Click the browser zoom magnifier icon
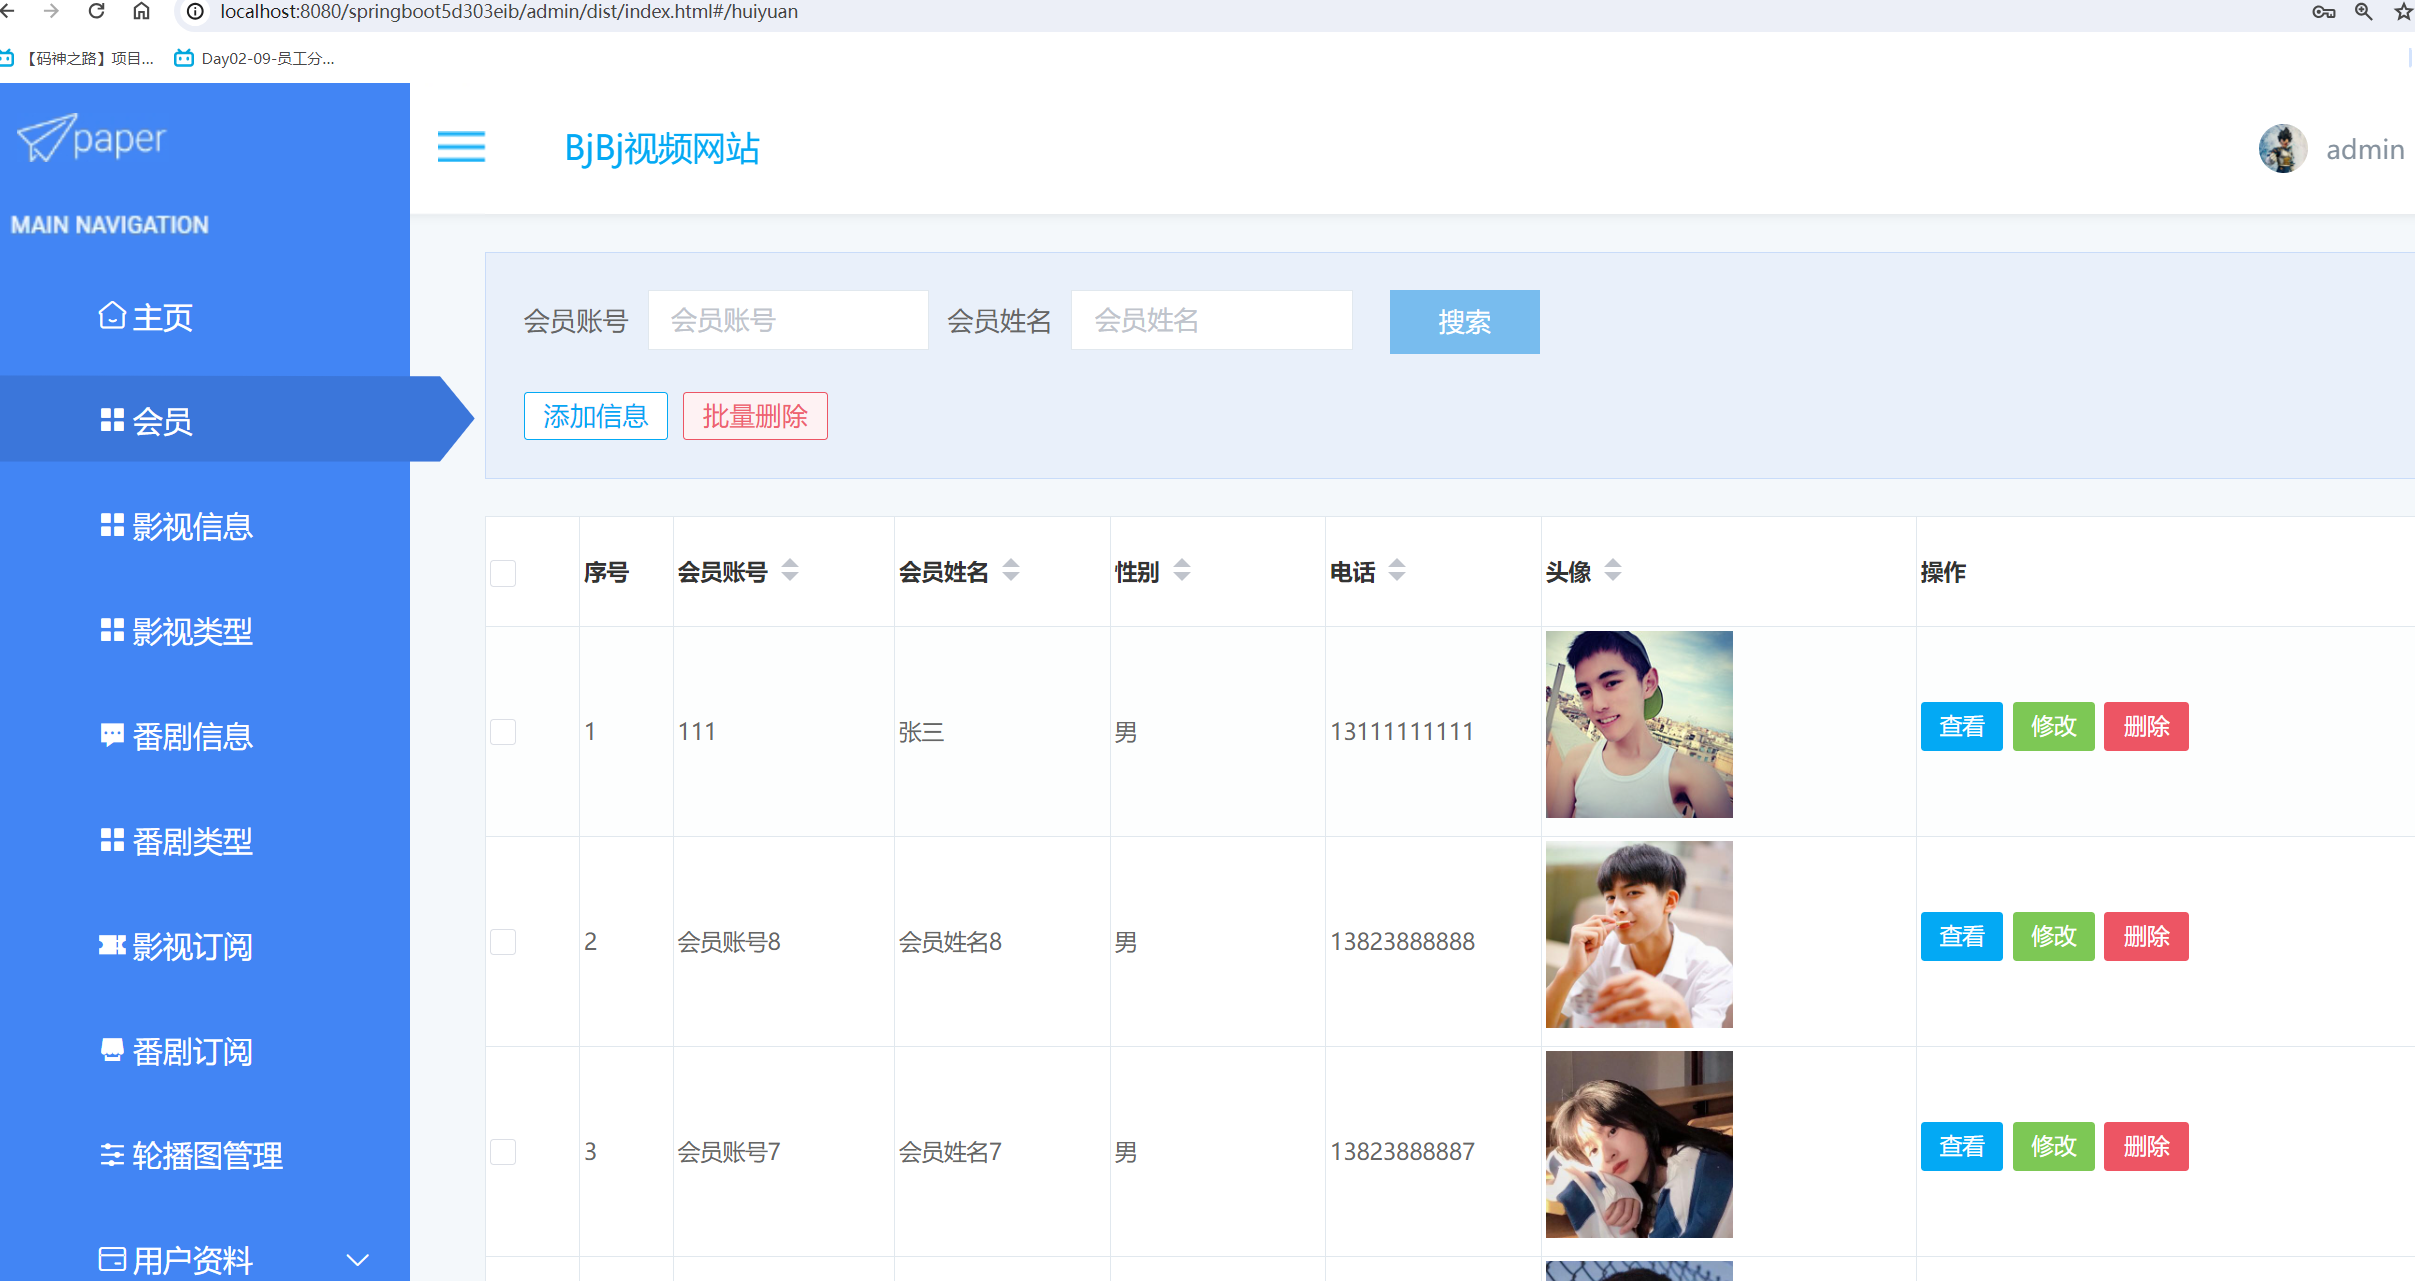 point(2363,11)
